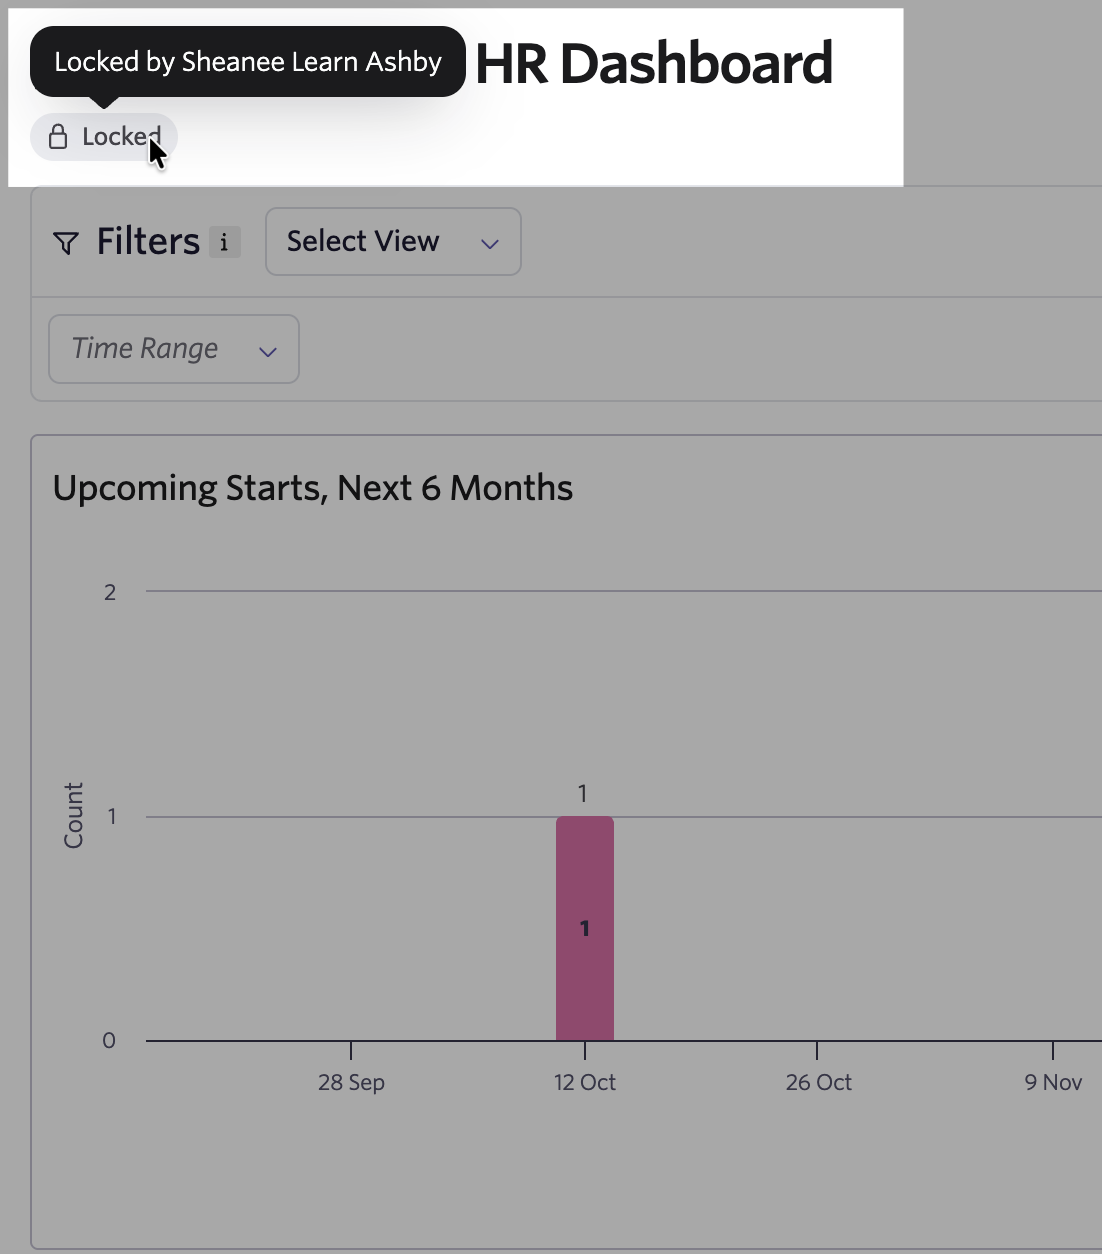This screenshot has height=1254, width=1102.
Task: Click the 26 Oct axis label
Action: click(x=819, y=1082)
